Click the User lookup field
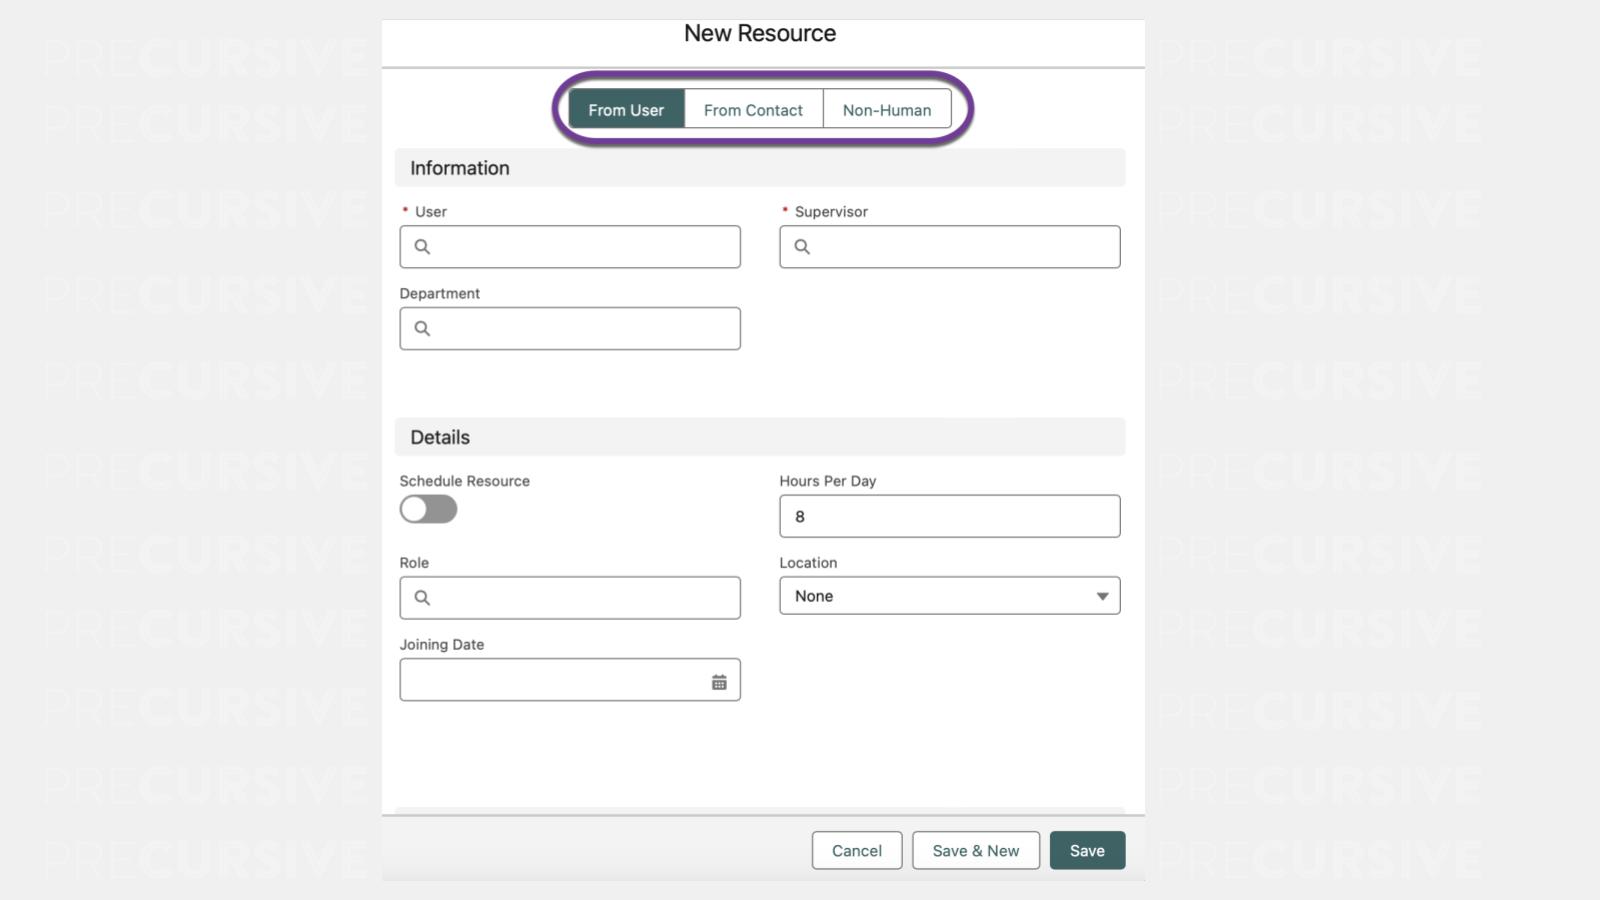This screenshot has height=900, width=1600. 570,246
